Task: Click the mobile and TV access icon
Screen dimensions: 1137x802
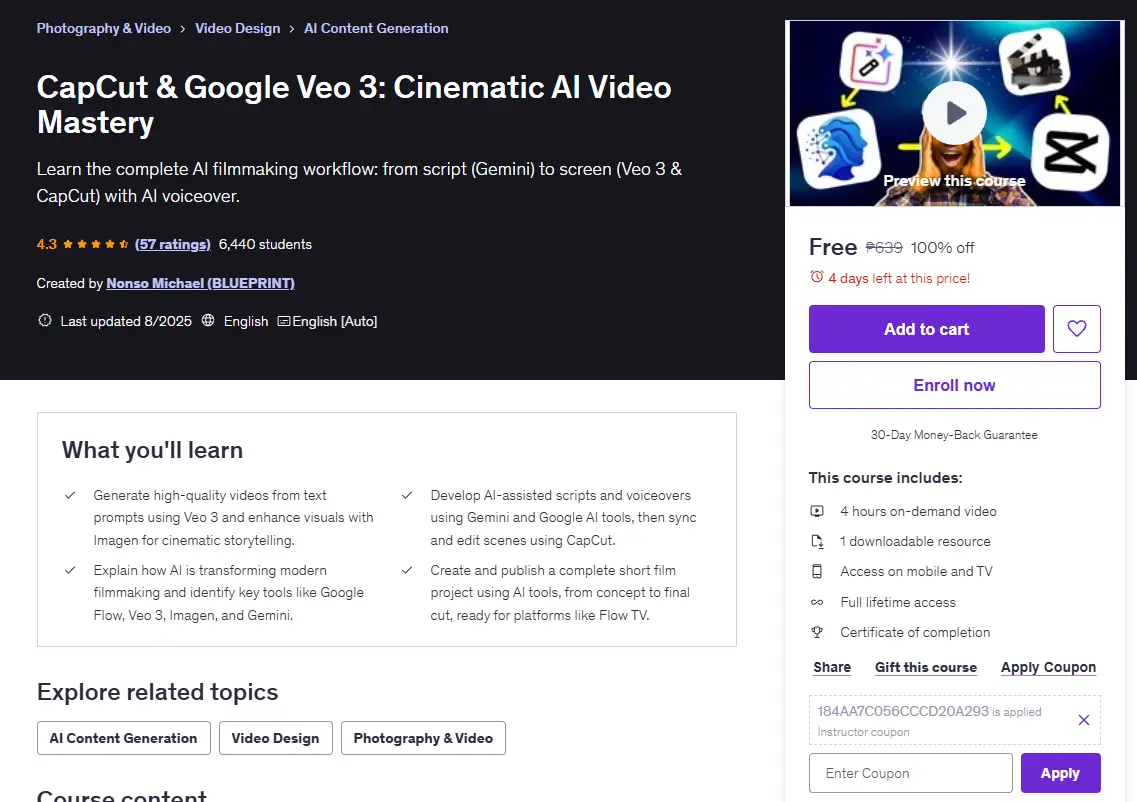Action: pos(817,571)
